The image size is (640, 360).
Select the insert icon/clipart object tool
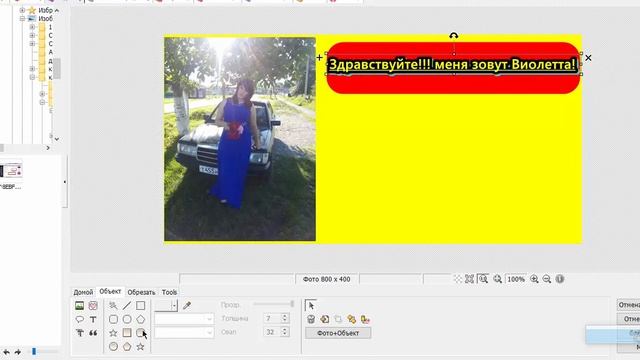pyautogui.click(x=93, y=305)
